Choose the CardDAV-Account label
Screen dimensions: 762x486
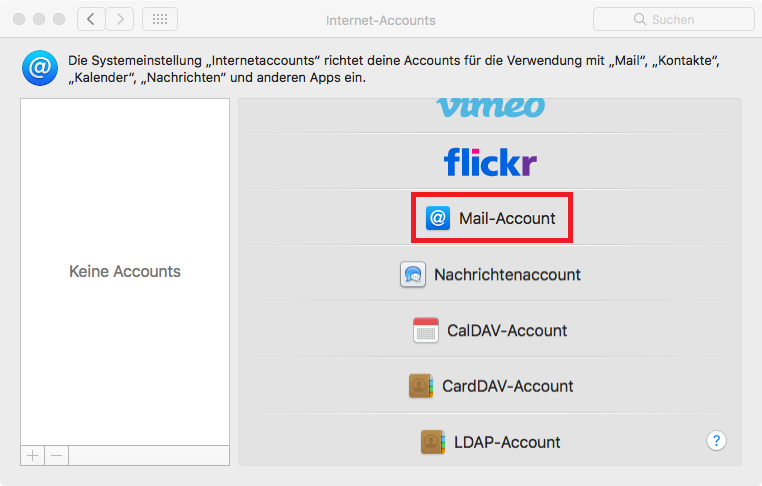click(507, 386)
